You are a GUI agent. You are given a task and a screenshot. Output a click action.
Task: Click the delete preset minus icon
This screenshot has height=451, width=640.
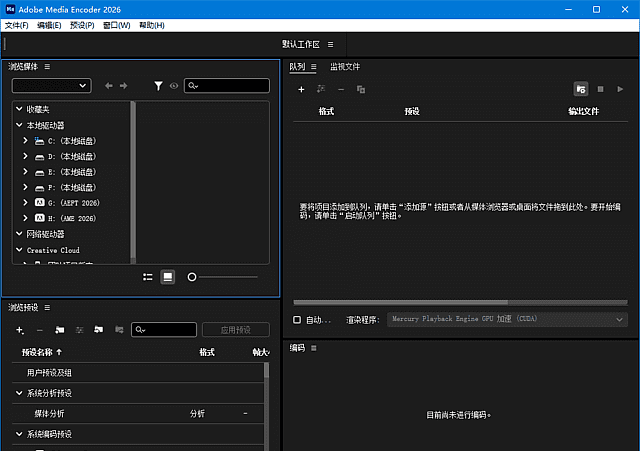40,330
